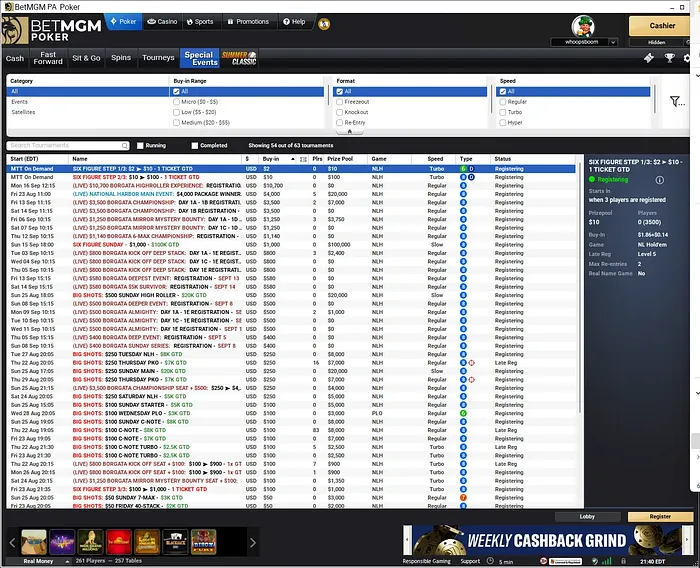Click the knockout target icon for $250 Thursday PKO Late Reg

tap(471, 363)
